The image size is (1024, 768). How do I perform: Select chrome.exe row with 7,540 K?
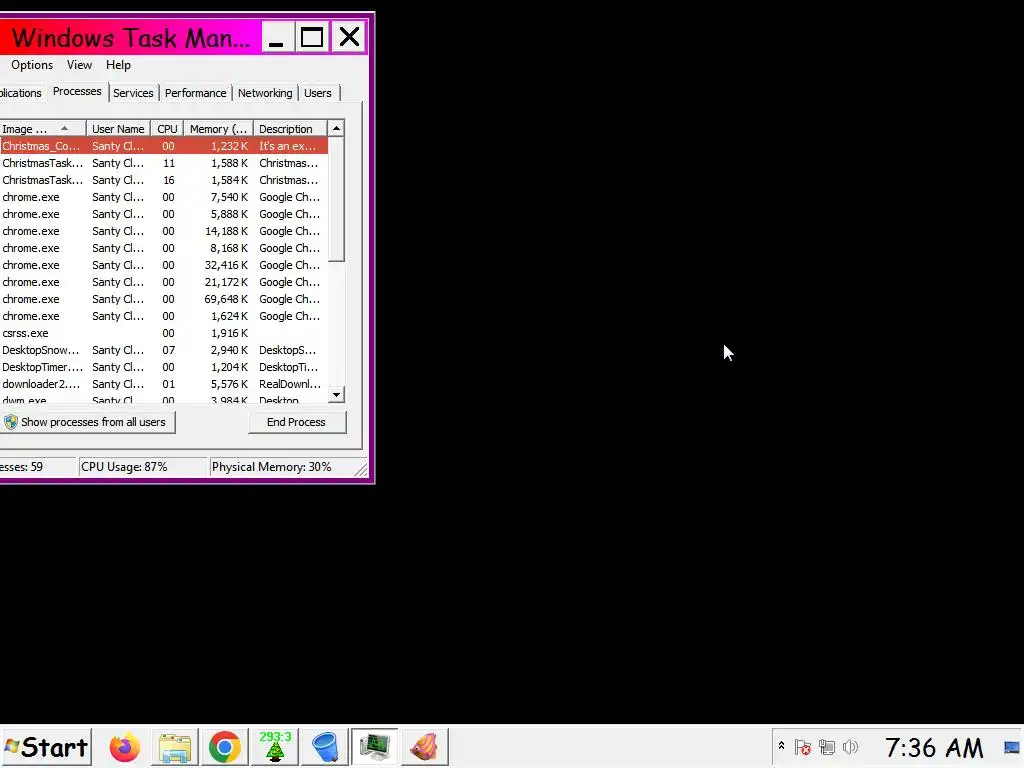pyautogui.click(x=163, y=197)
